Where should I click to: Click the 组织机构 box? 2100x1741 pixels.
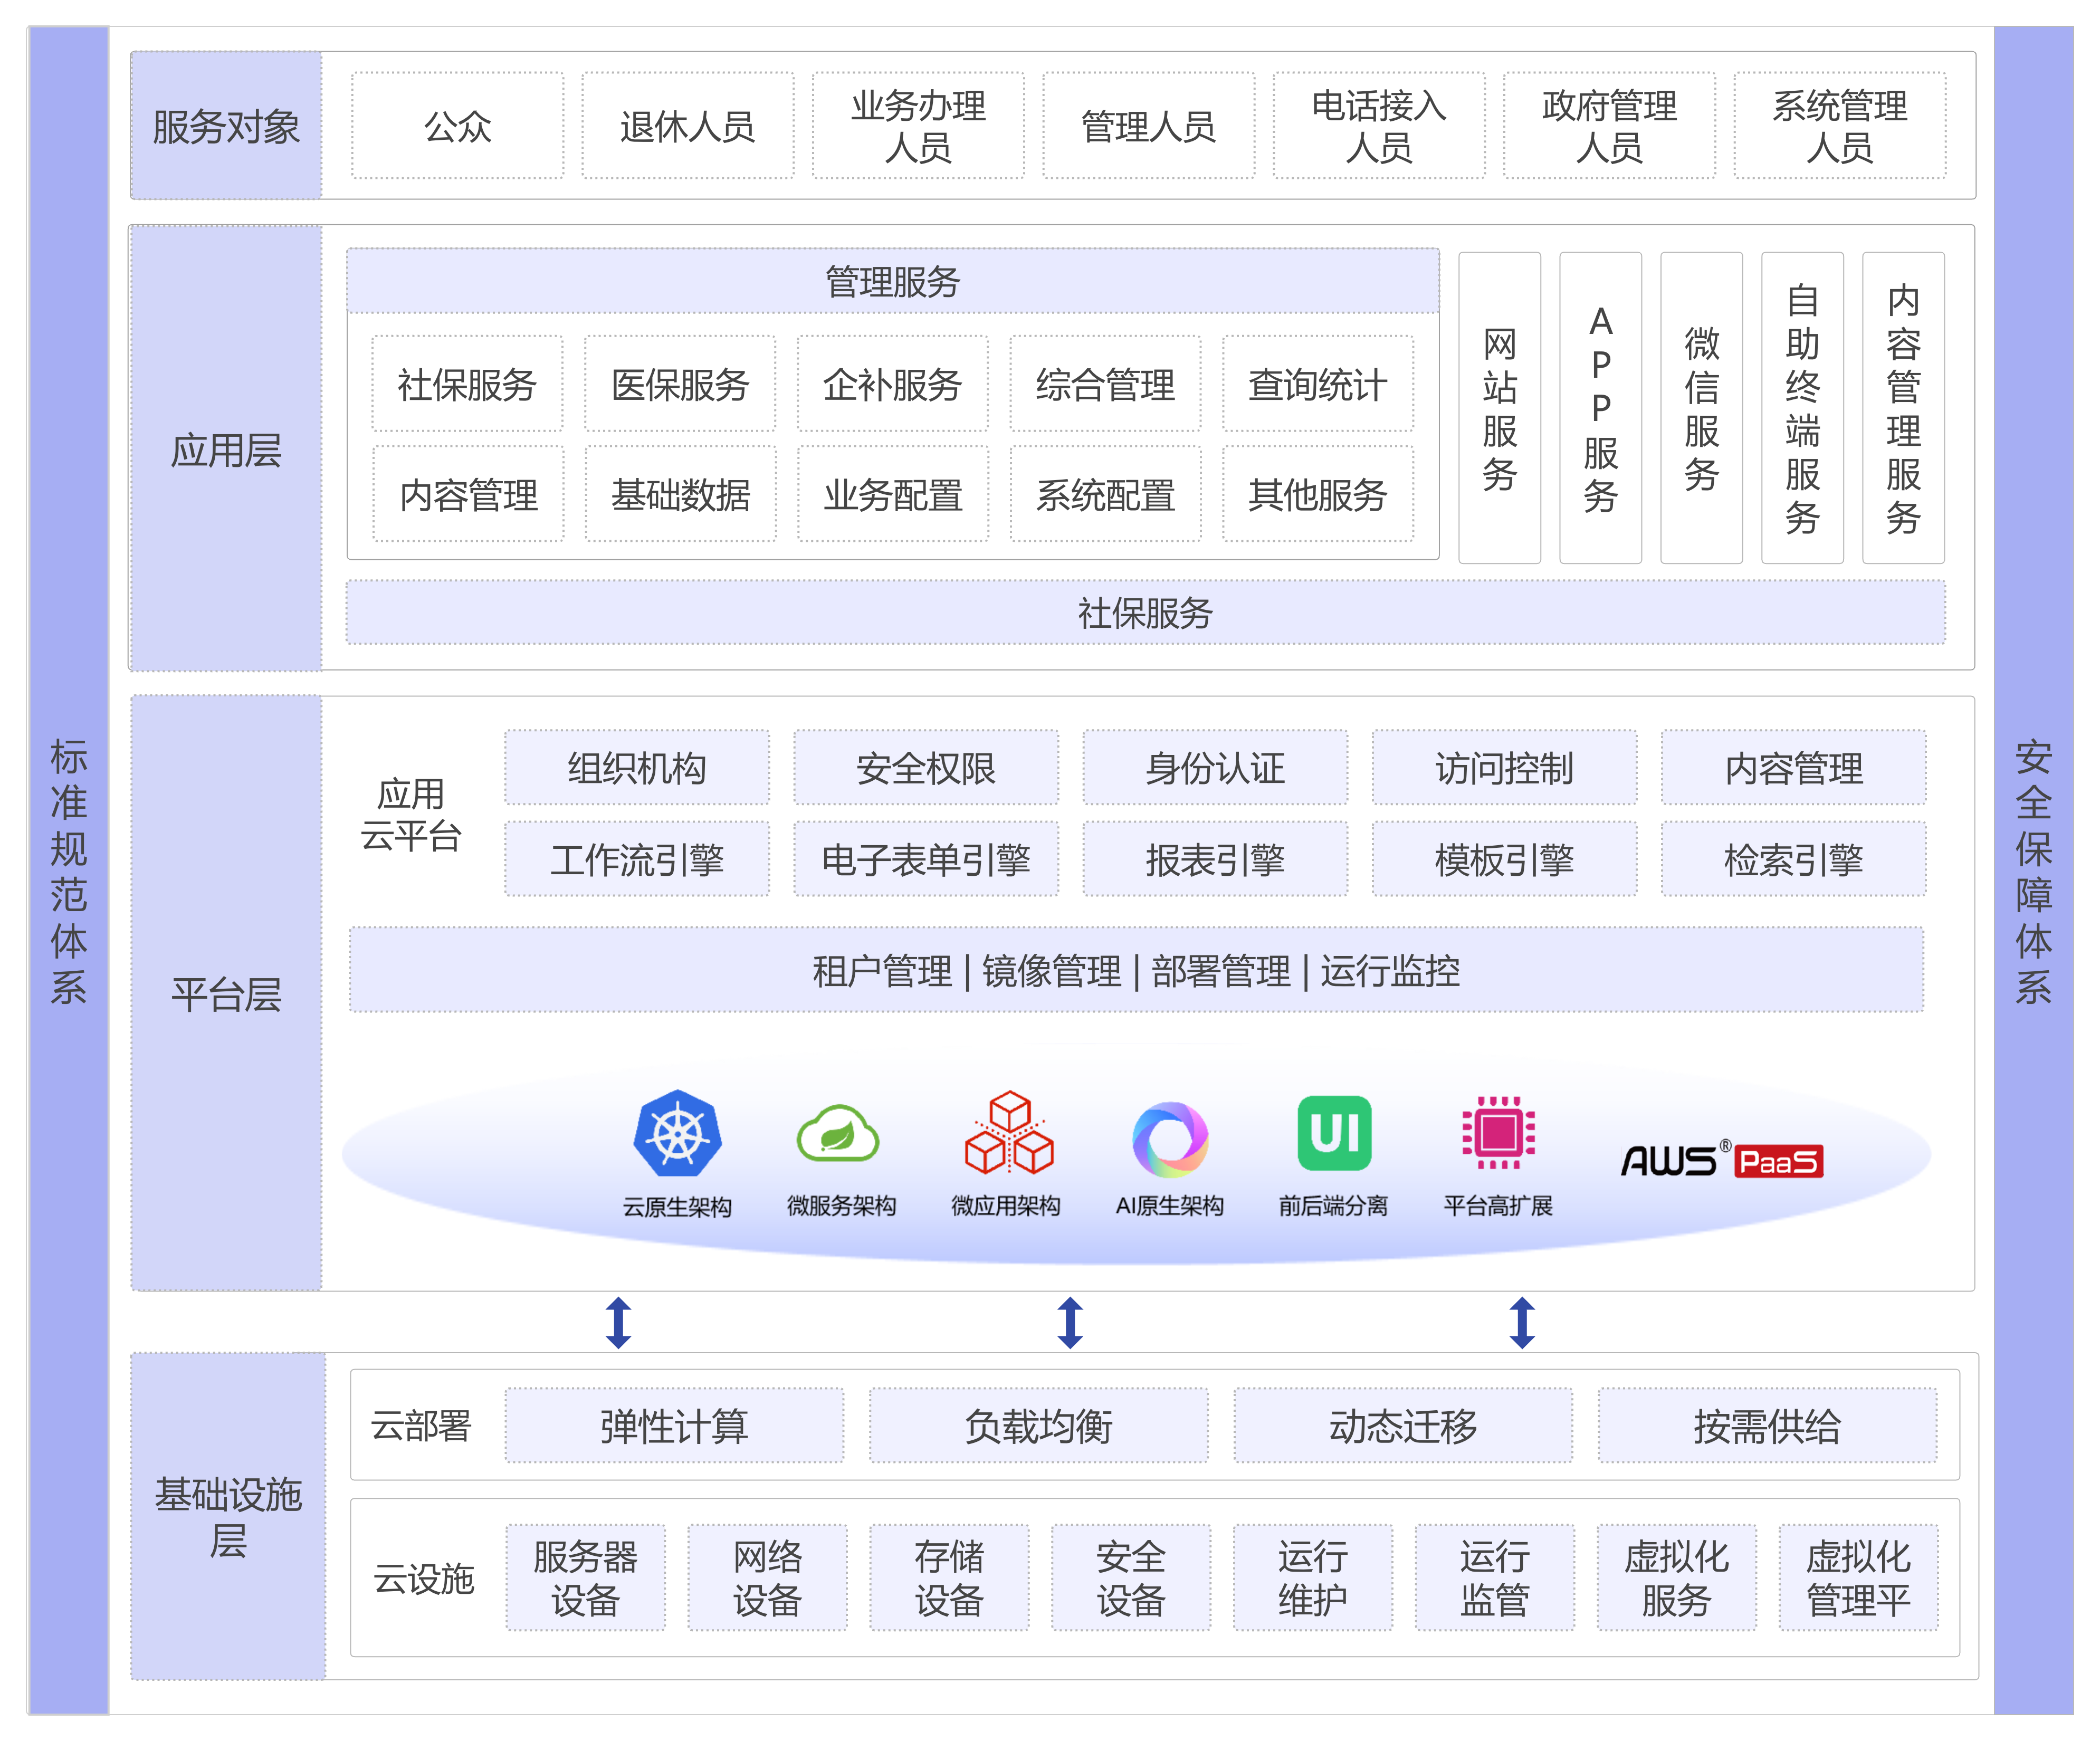(637, 768)
